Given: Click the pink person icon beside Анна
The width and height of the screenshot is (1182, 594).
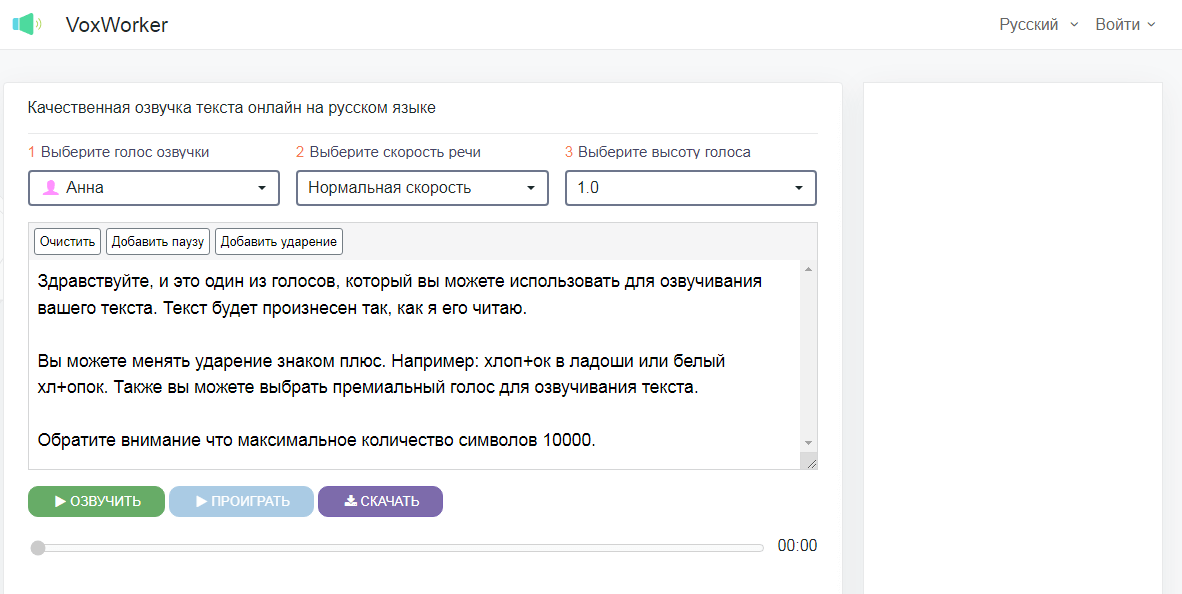Looking at the screenshot, I should click(x=51, y=188).
